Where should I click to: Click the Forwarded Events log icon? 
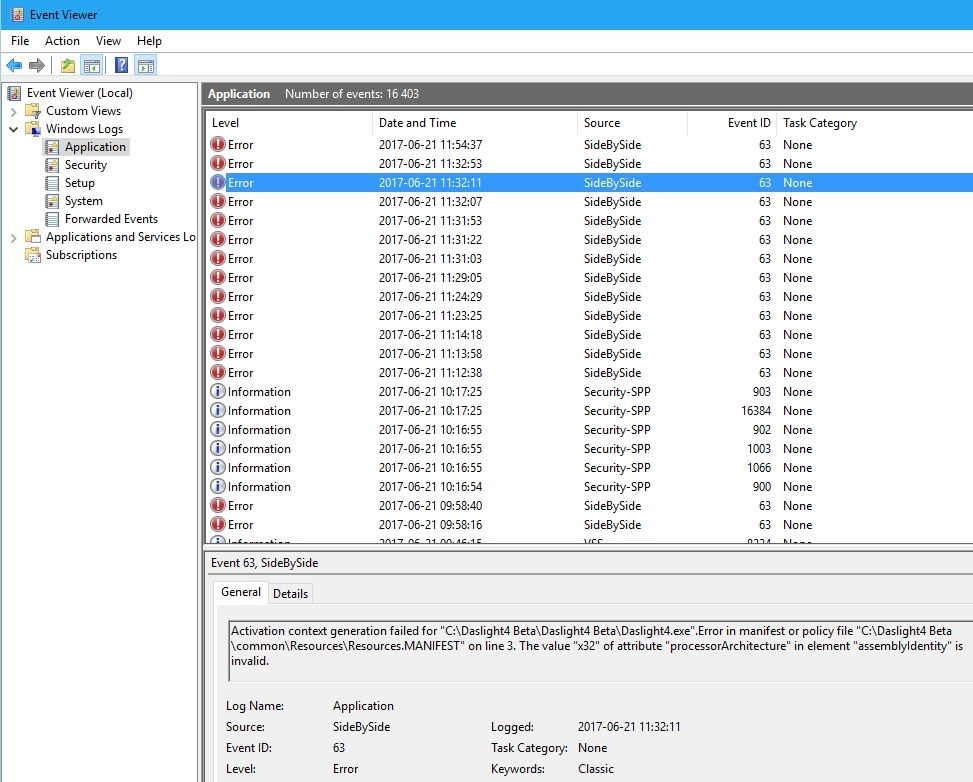coord(52,219)
